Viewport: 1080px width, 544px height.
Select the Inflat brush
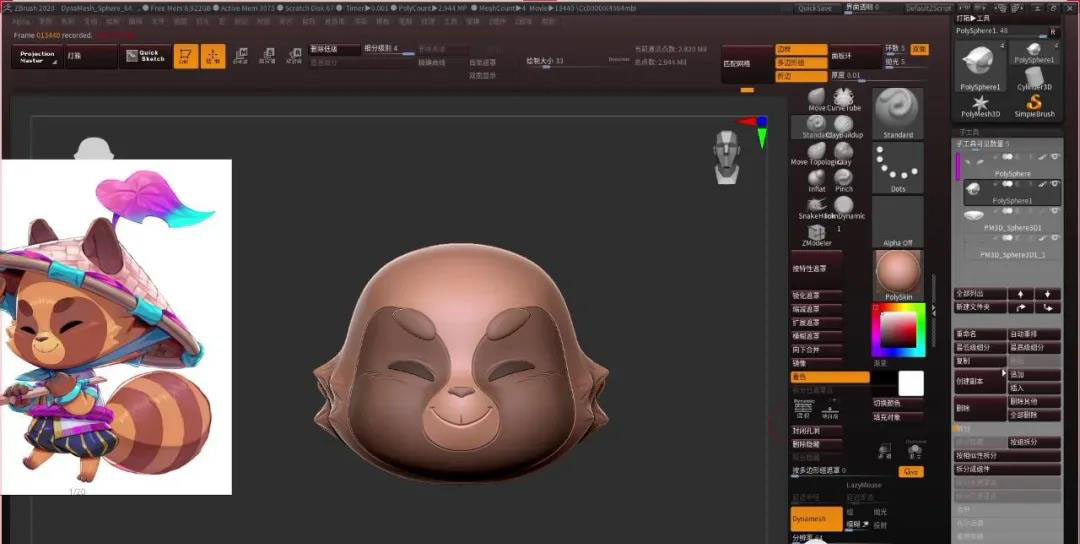817,180
